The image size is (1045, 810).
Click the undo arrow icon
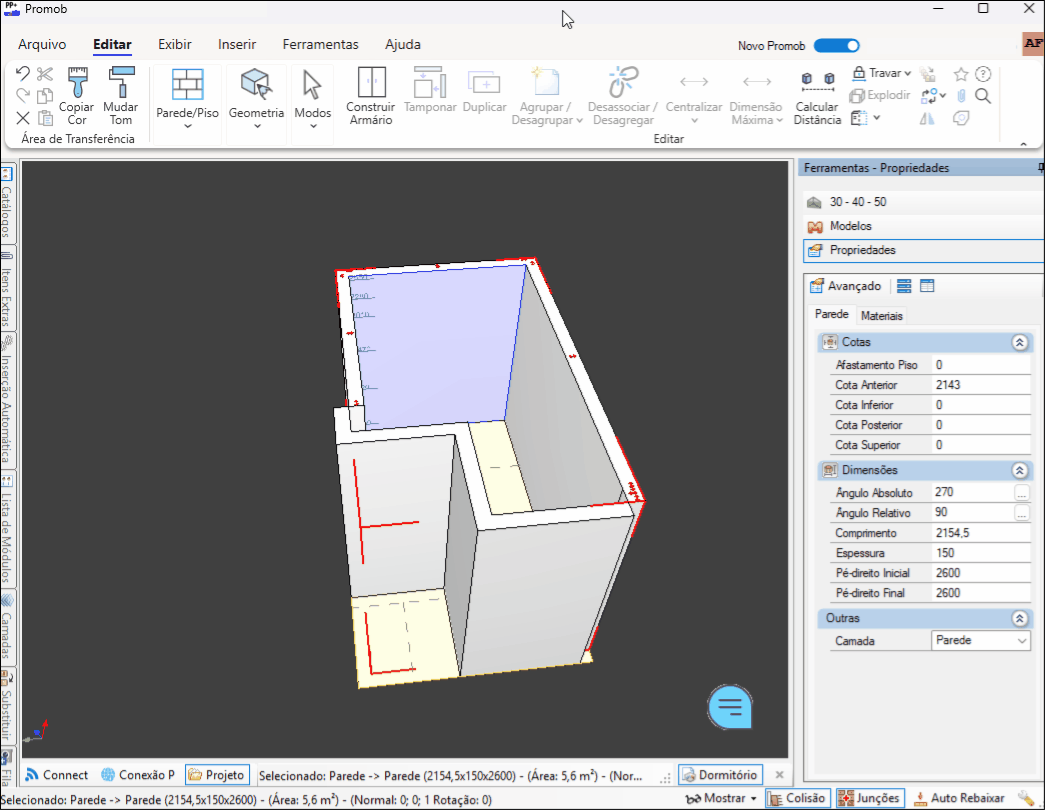pyautogui.click(x=23, y=74)
